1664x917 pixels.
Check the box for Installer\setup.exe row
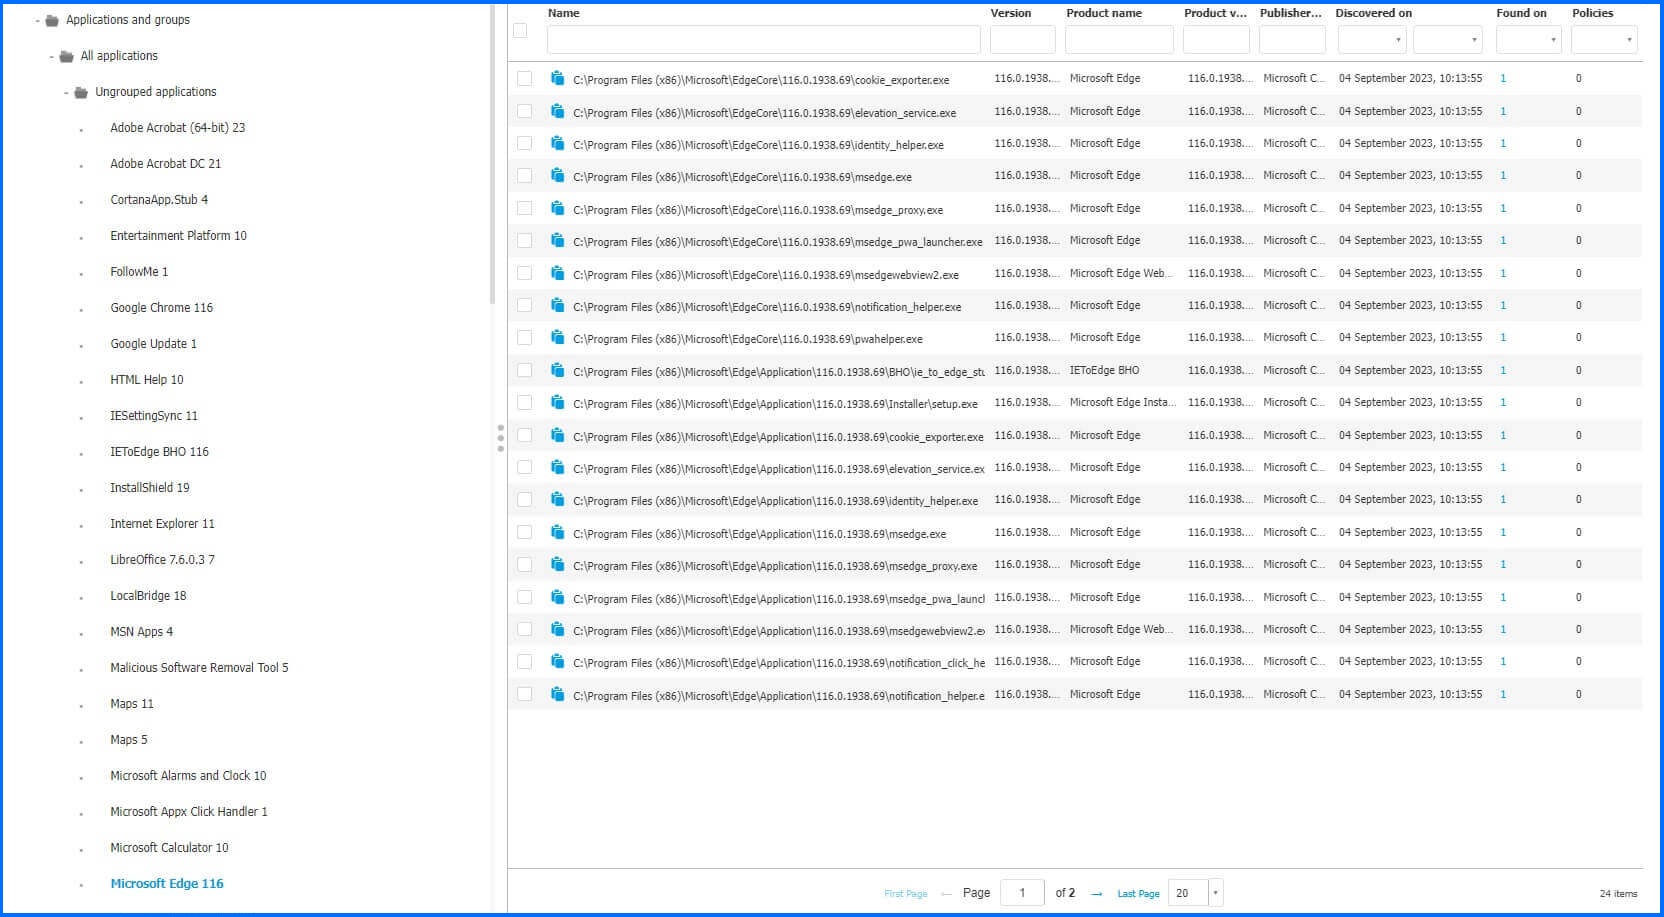tap(524, 402)
